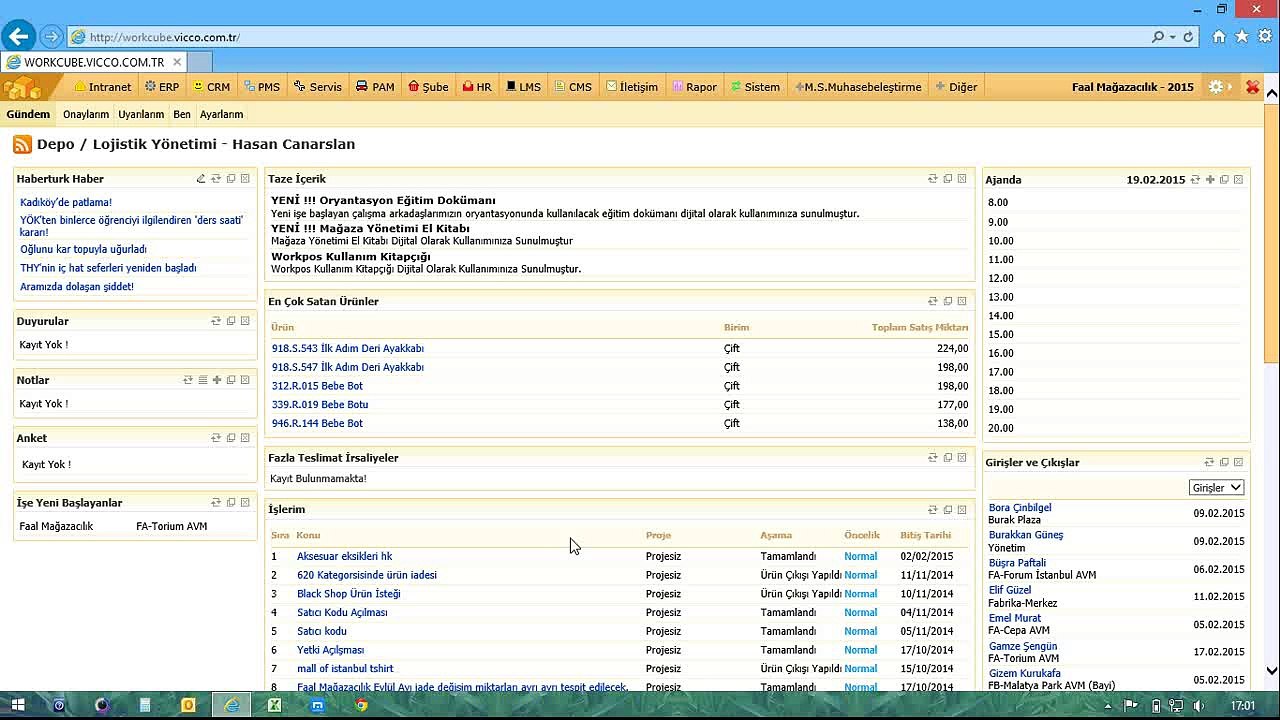Image resolution: width=1280 pixels, height=720 pixels.
Task: Open the Girişler dropdown list
Action: [1216, 488]
